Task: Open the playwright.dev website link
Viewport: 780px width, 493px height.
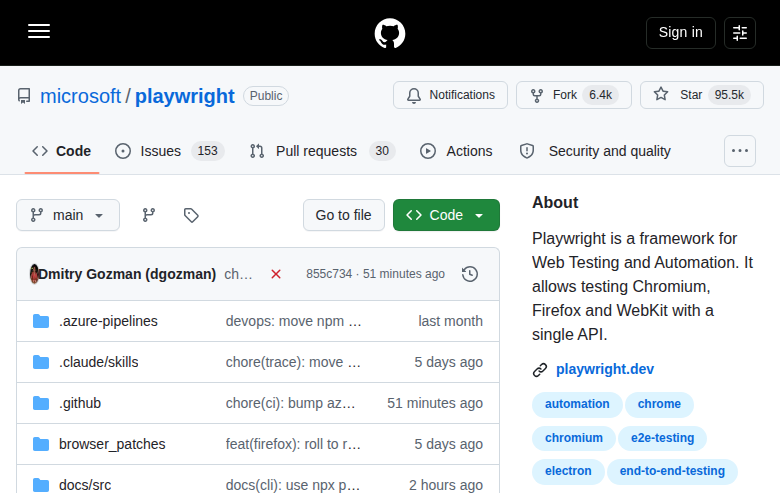Action: (604, 369)
